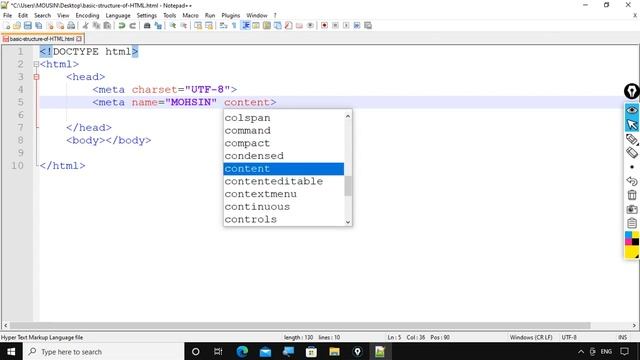Toggle INS insert mode in status bar
Viewport: 640px width, 360px height.
tap(622, 338)
